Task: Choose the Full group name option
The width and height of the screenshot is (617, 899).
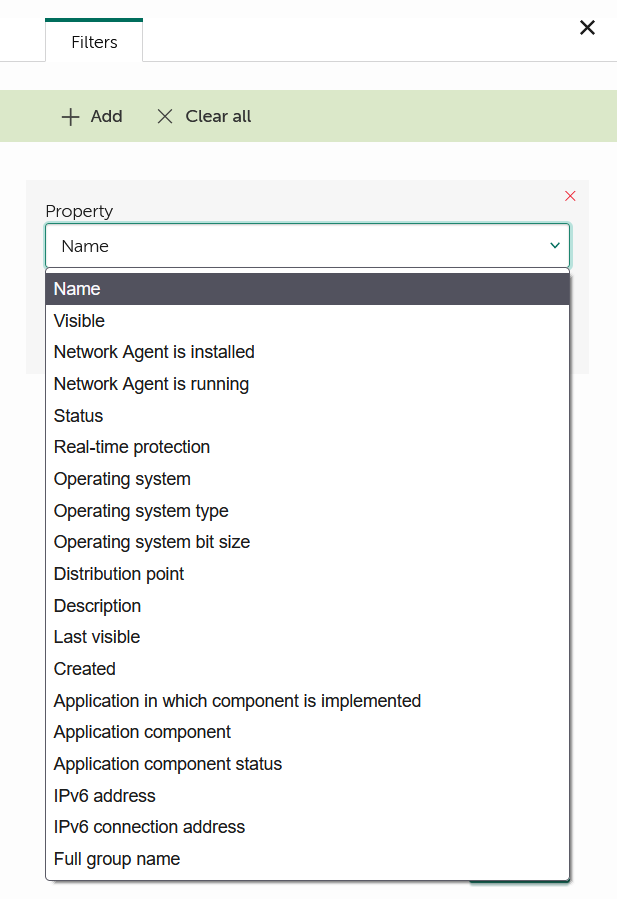Action: point(117,859)
